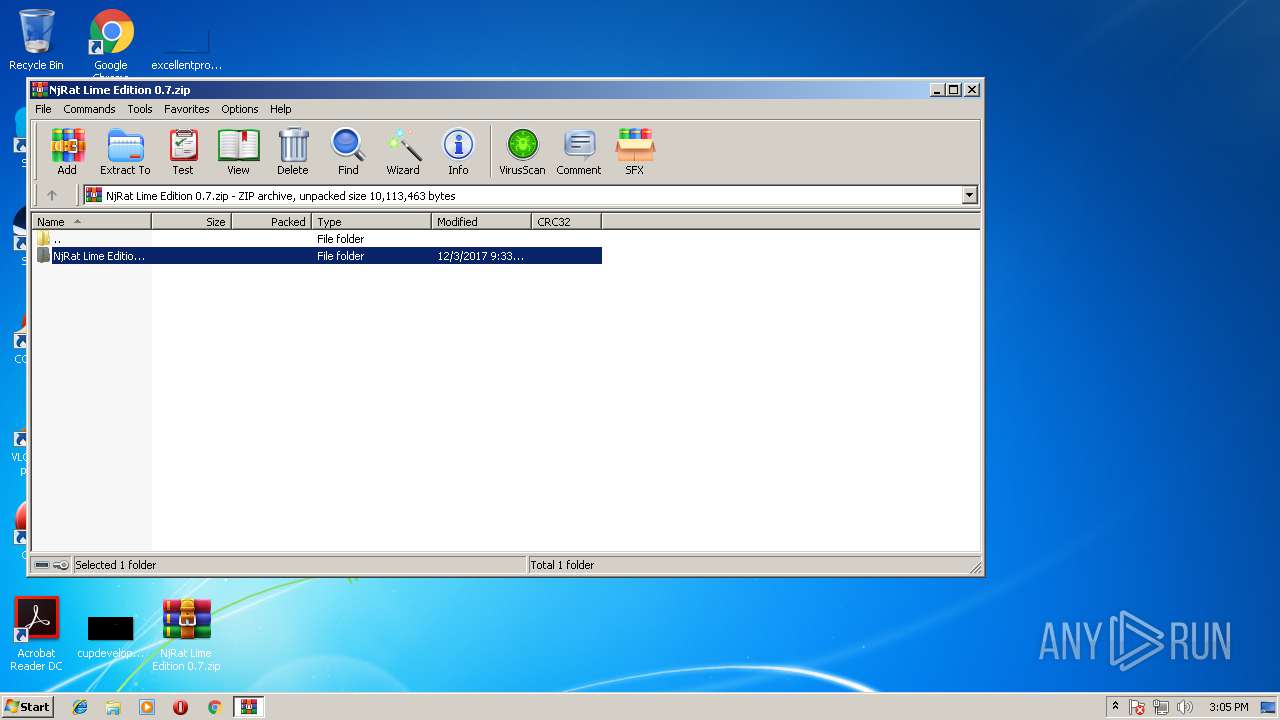The height and width of the screenshot is (720, 1280).
Task: Sort by the Packed column header
Action: [x=272, y=222]
